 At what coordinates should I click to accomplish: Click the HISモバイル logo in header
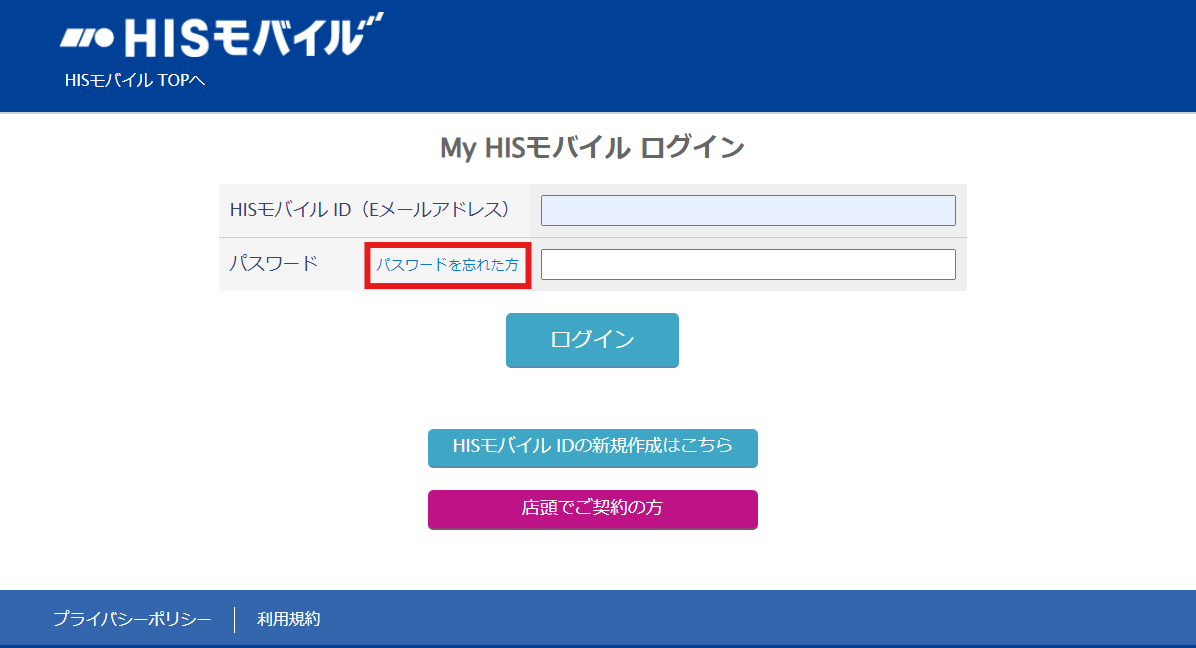click(221, 36)
